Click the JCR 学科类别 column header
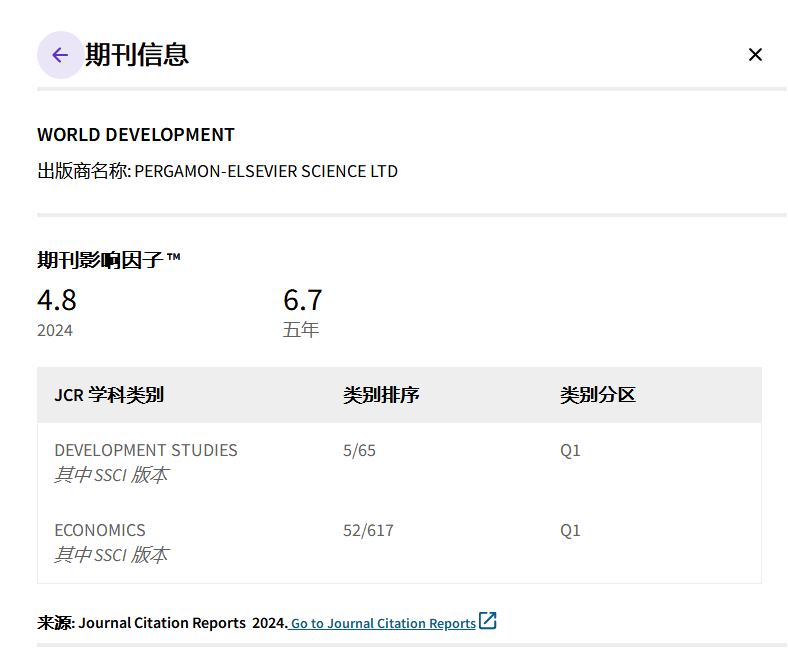Viewport: 788px width, 649px height. [x=109, y=395]
